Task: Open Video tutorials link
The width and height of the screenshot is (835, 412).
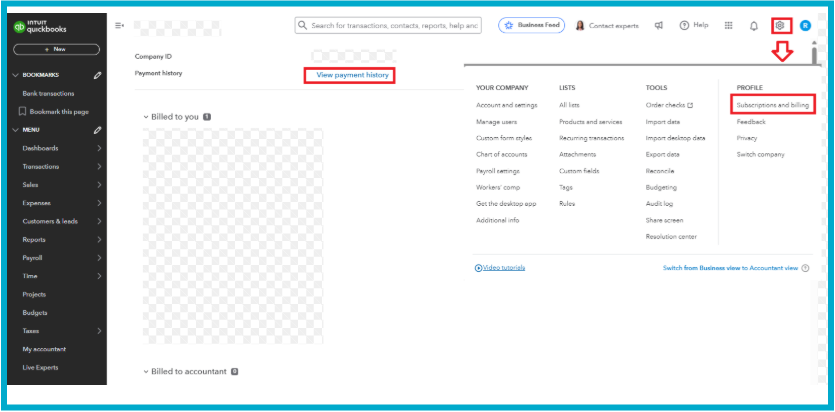Action: (500, 268)
